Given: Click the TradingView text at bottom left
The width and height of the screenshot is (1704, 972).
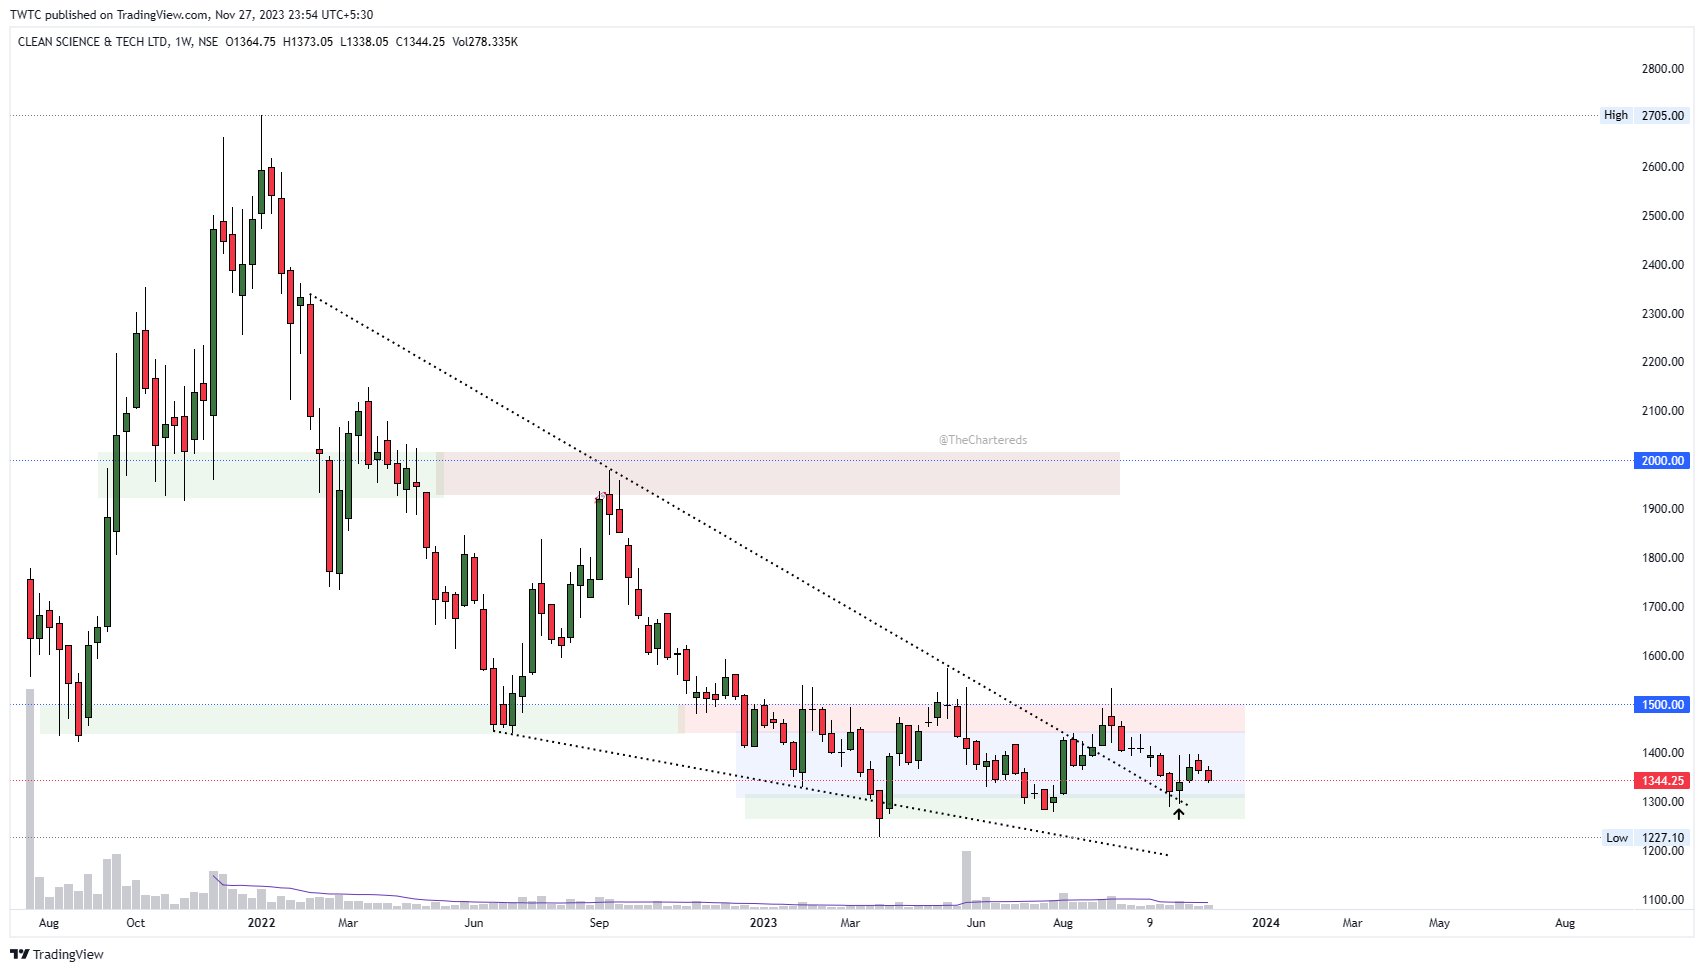Looking at the screenshot, I should [68, 955].
